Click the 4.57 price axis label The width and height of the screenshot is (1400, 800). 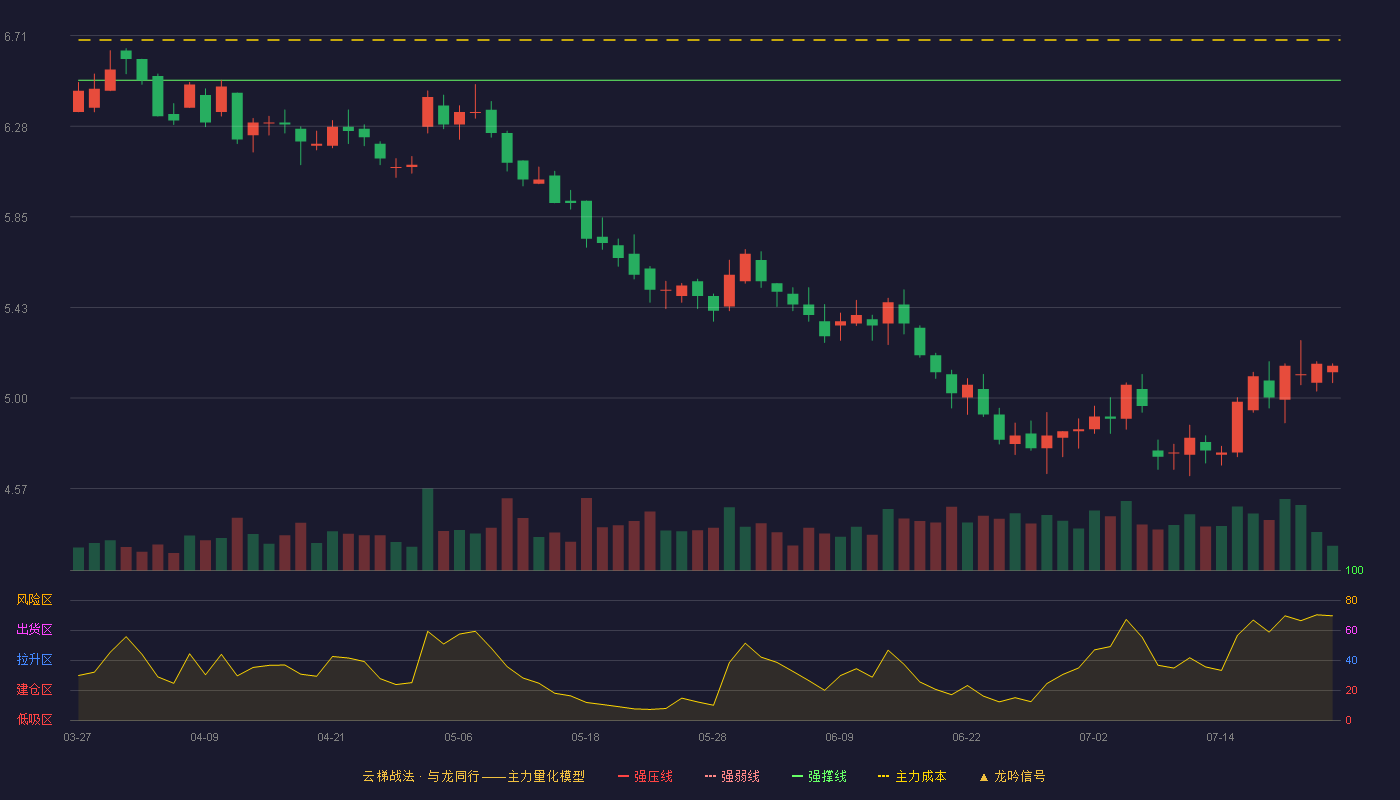coord(15,490)
